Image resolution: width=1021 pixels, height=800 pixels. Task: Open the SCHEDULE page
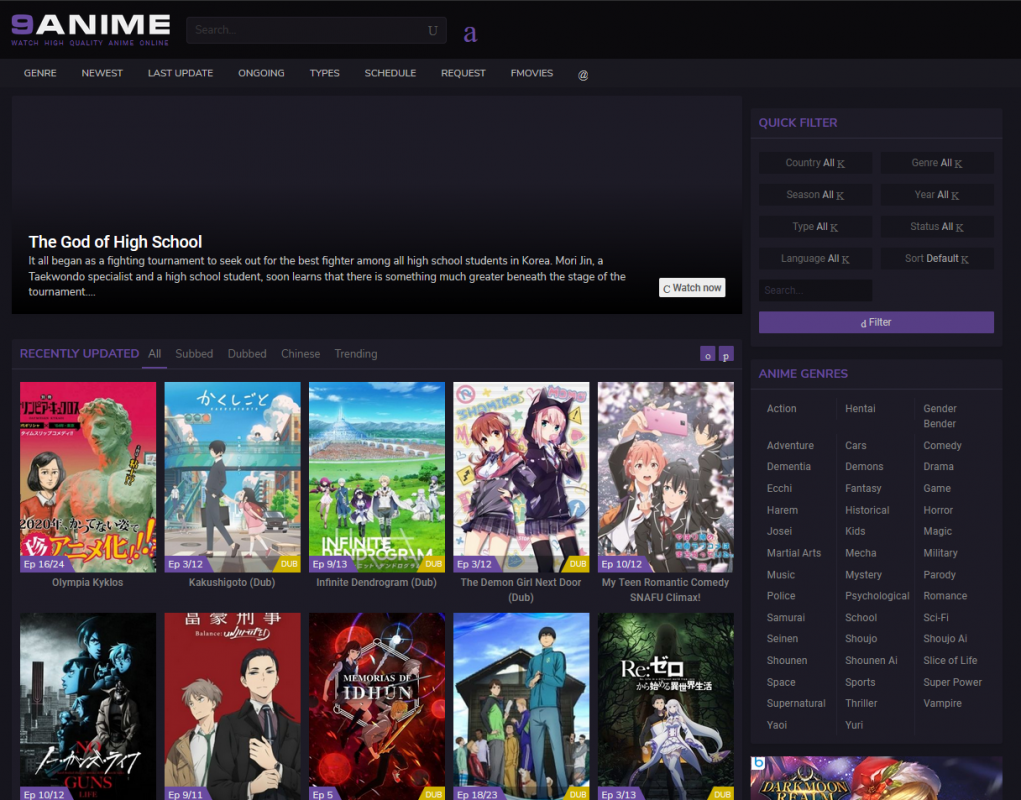390,73
